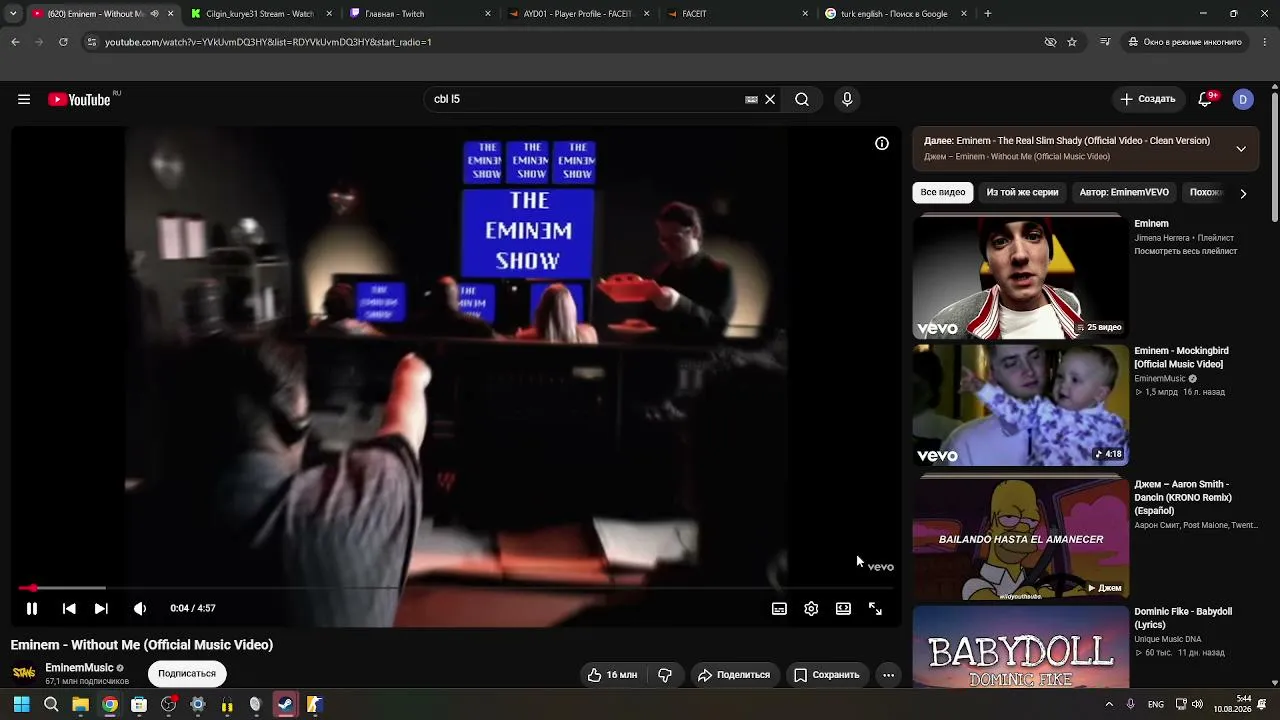Click Посмотреть весь плейлист link

(x=1185, y=251)
